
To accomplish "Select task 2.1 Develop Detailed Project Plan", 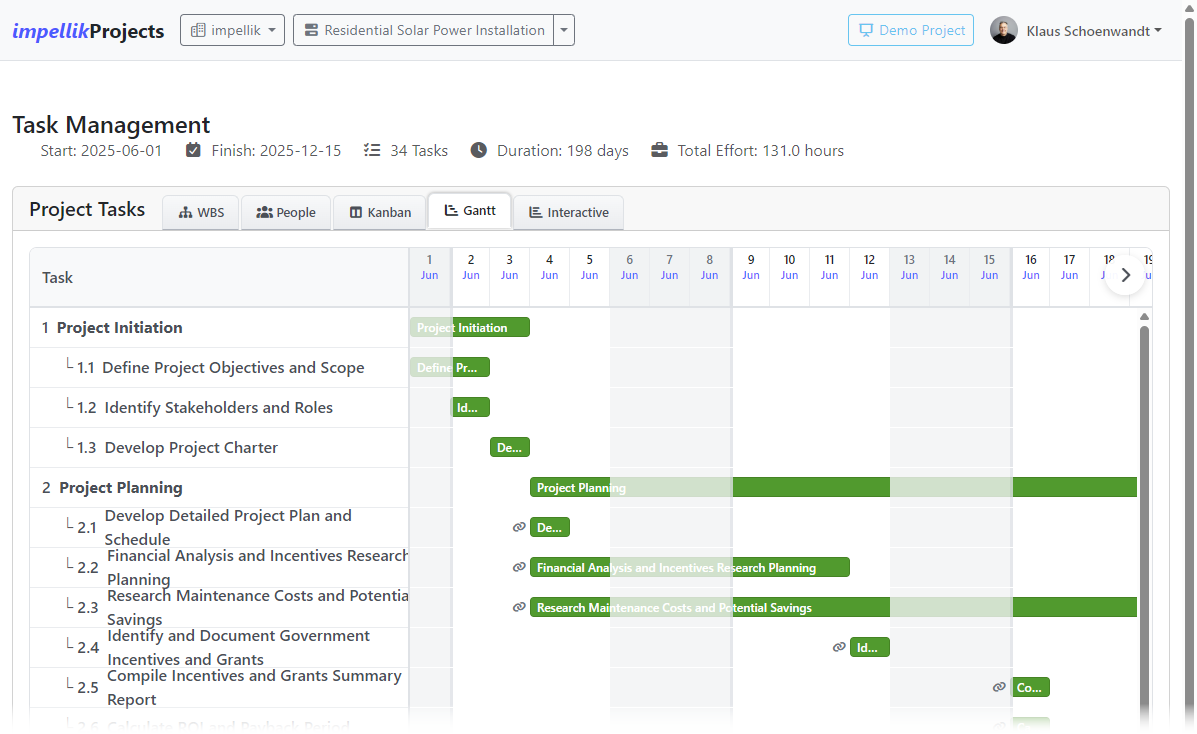I will click(219, 528).
